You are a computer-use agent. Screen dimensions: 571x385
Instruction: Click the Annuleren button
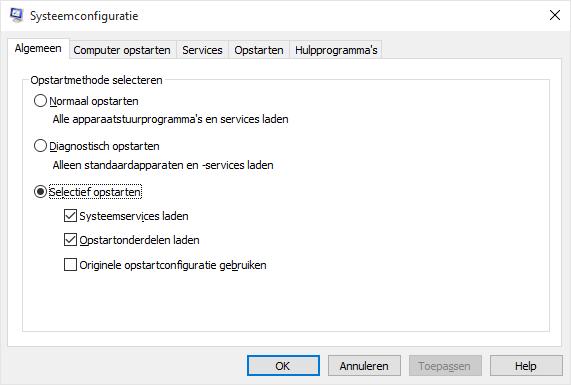point(364,366)
